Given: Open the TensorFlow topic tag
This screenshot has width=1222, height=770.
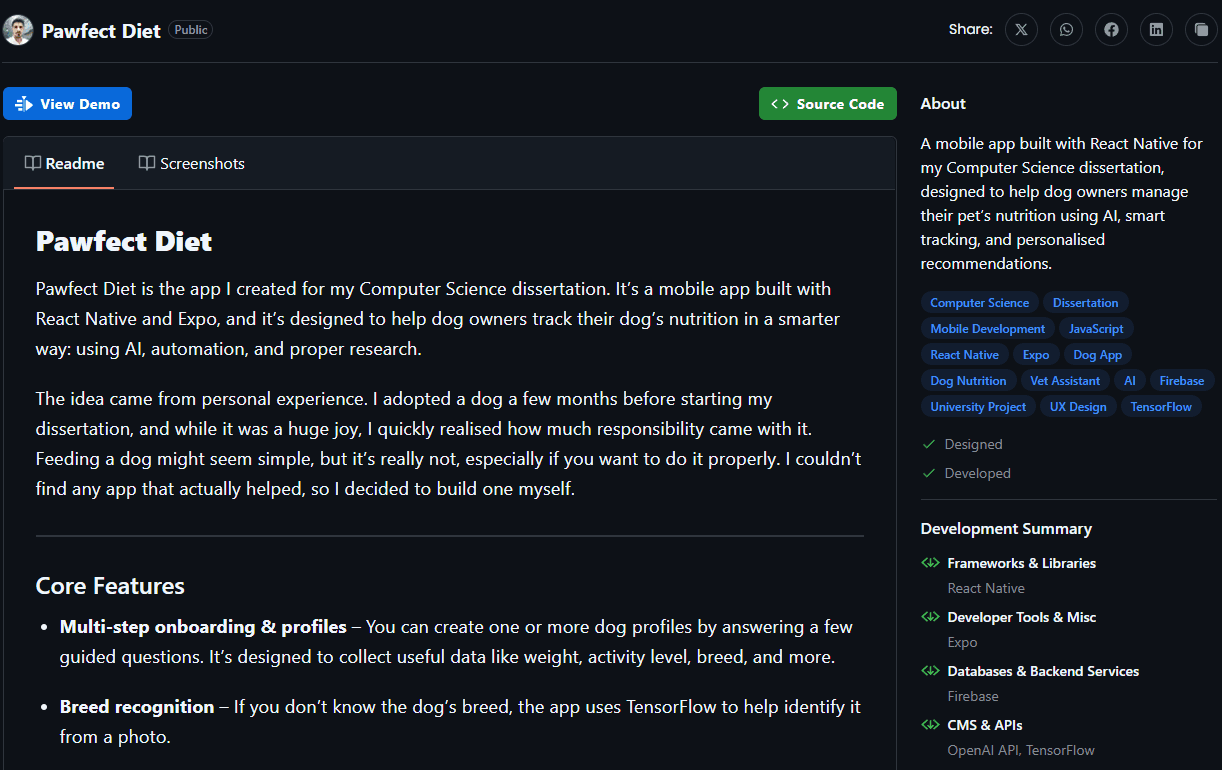Looking at the screenshot, I should coord(1161,407).
